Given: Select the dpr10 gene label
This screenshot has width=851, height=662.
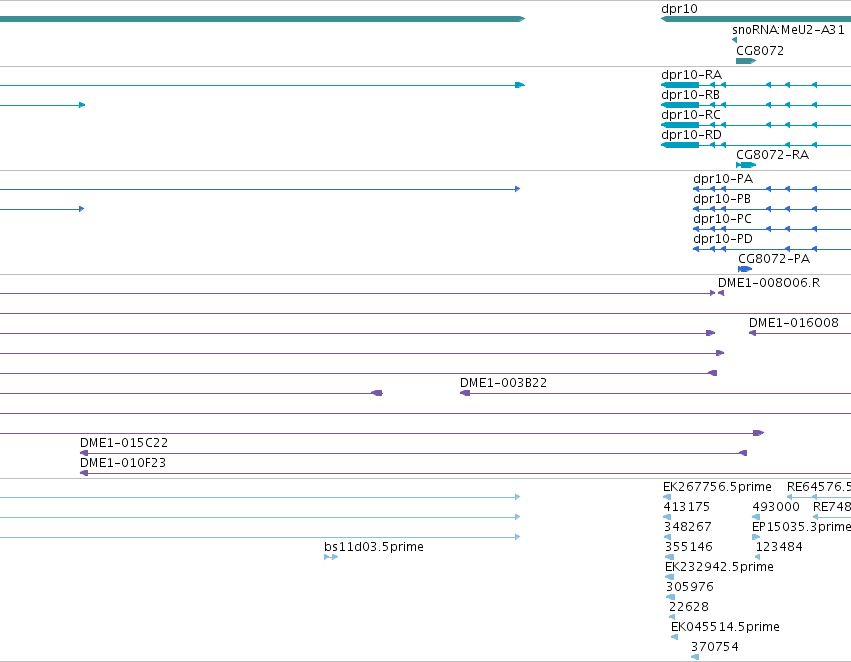Looking at the screenshot, I should (x=679, y=9).
